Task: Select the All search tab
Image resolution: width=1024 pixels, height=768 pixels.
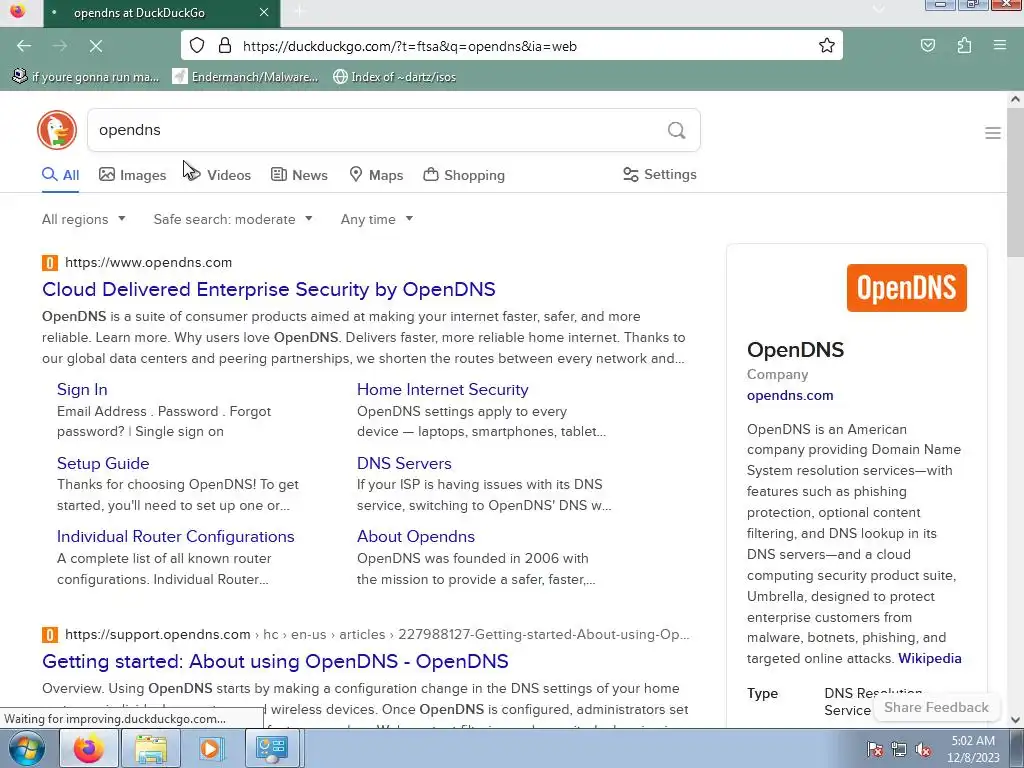Action: coord(61,175)
